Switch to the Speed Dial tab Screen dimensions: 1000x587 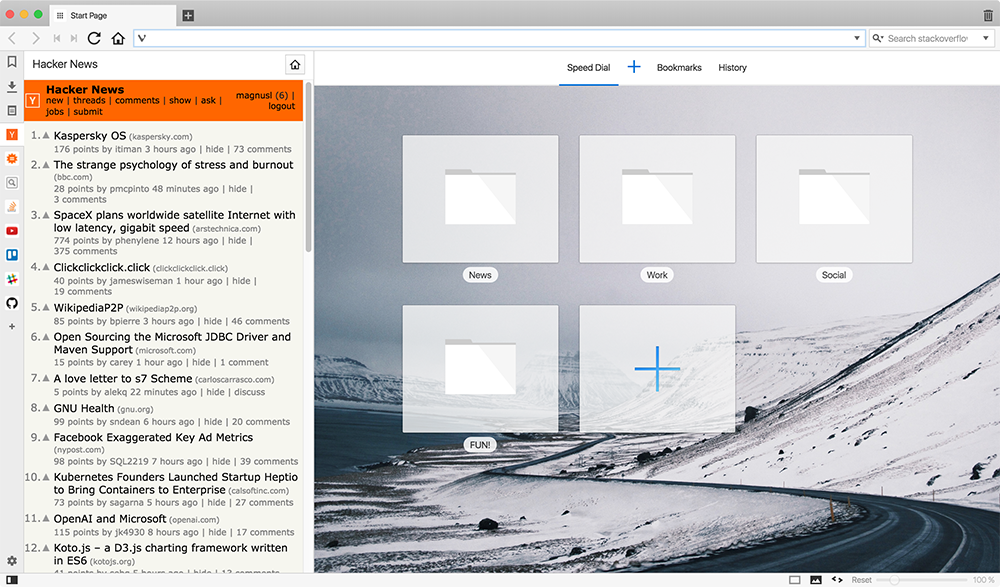[589, 68]
